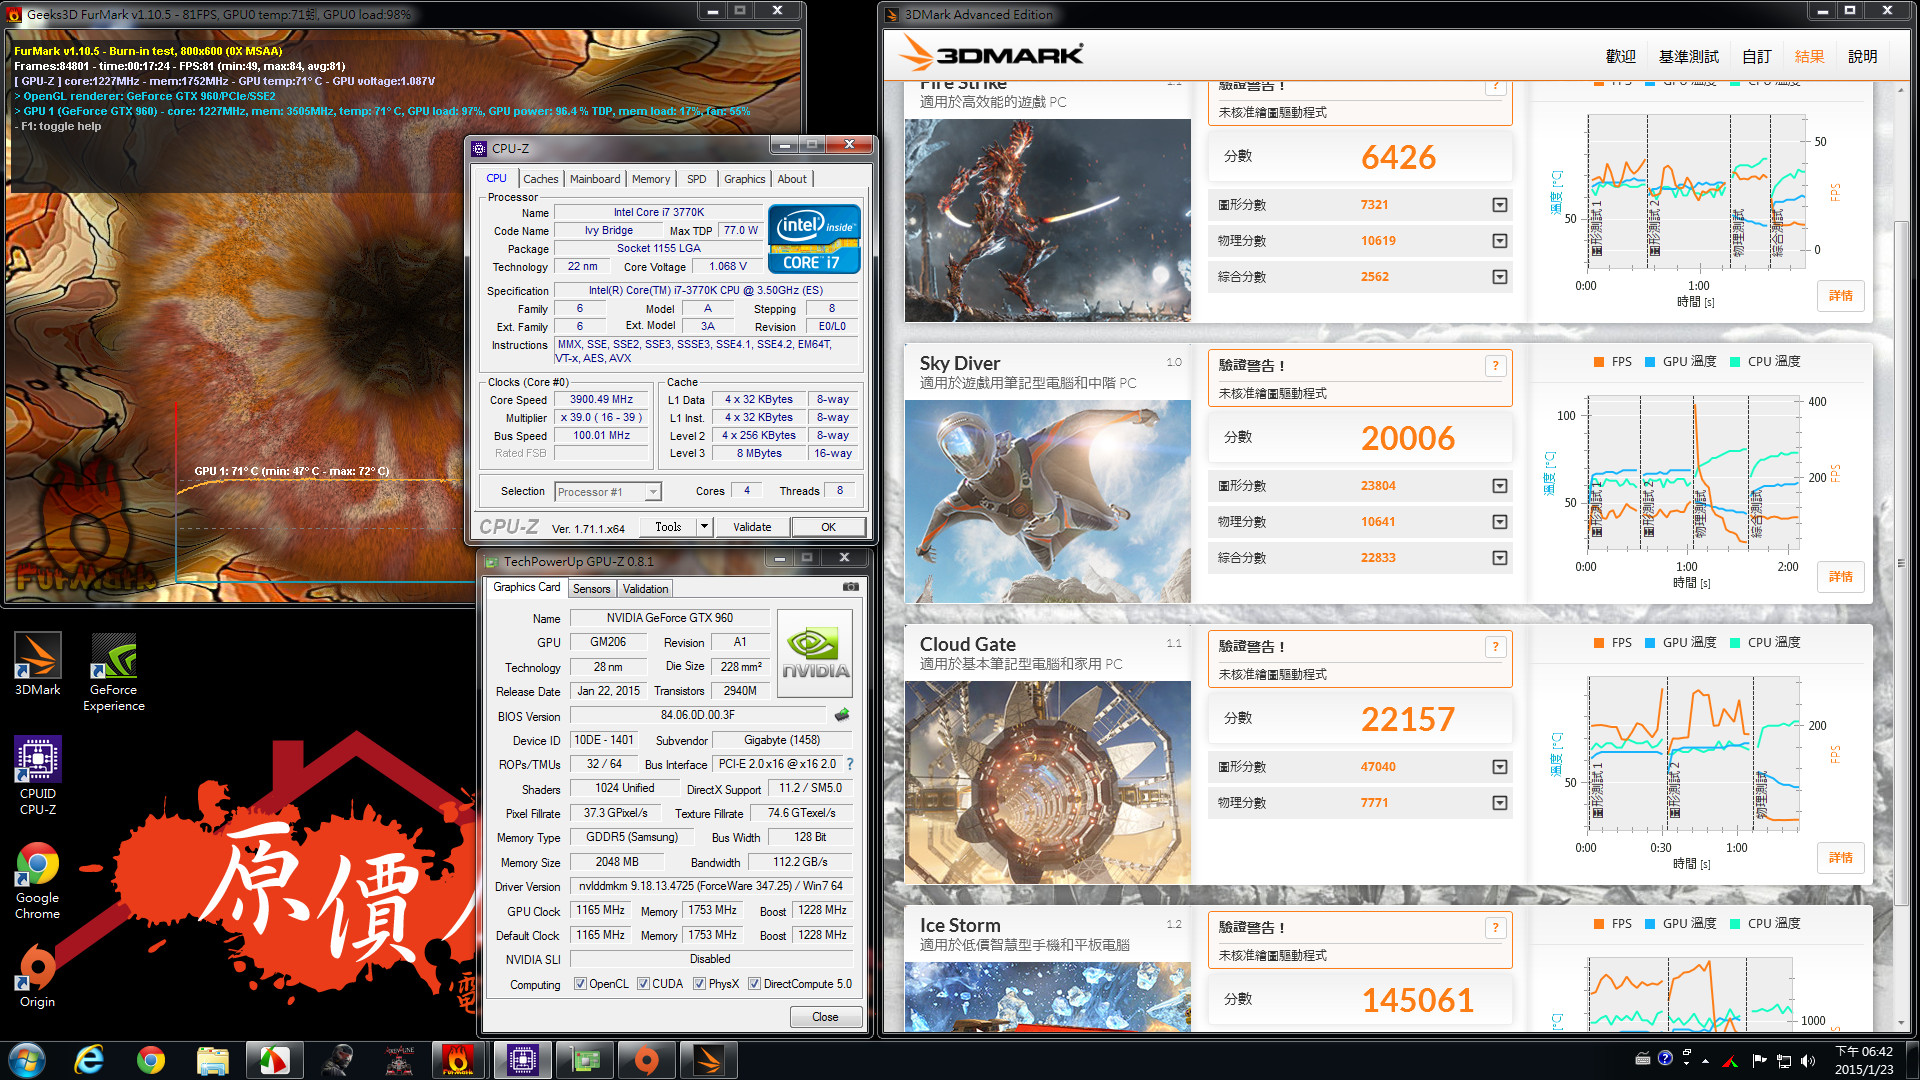The height and width of the screenshot is (1080, 1920).
Task: Open GPU-Z Sensors tab
Action: click(x=591, y=589)
